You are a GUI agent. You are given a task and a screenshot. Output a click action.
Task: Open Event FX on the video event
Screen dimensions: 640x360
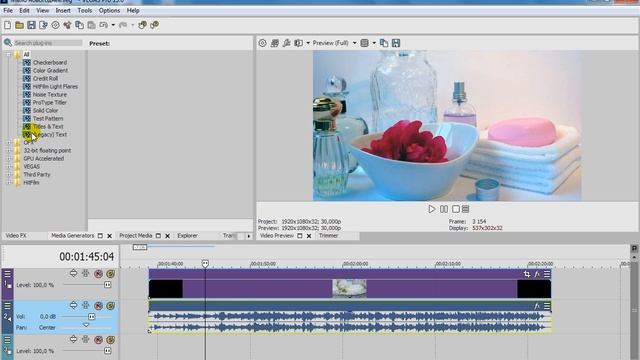click(x=537, y=274)
